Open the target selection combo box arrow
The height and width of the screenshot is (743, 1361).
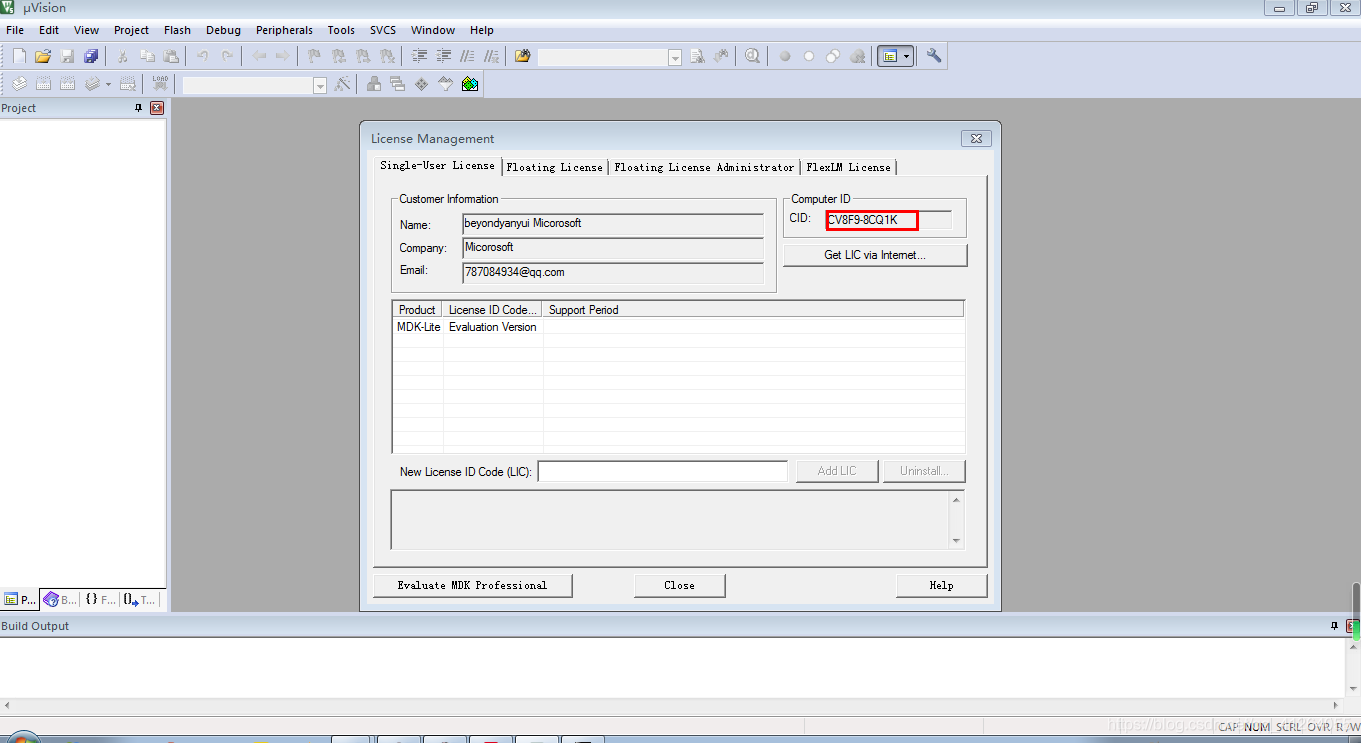(320, 85)
